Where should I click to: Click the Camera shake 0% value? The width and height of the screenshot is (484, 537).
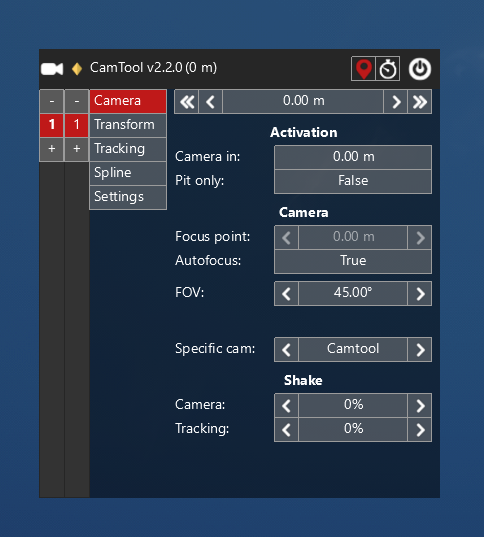pos(353,405)
